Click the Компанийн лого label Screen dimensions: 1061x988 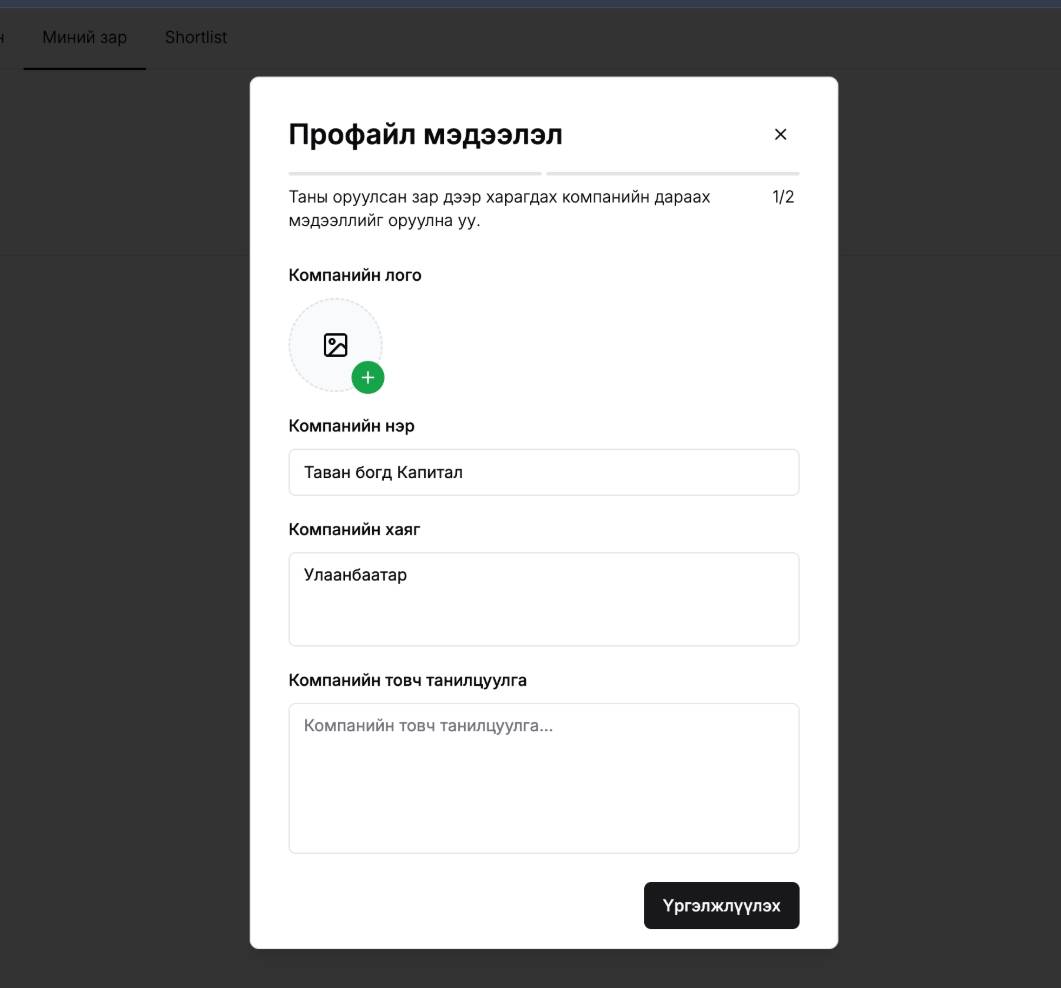(355, 275)
